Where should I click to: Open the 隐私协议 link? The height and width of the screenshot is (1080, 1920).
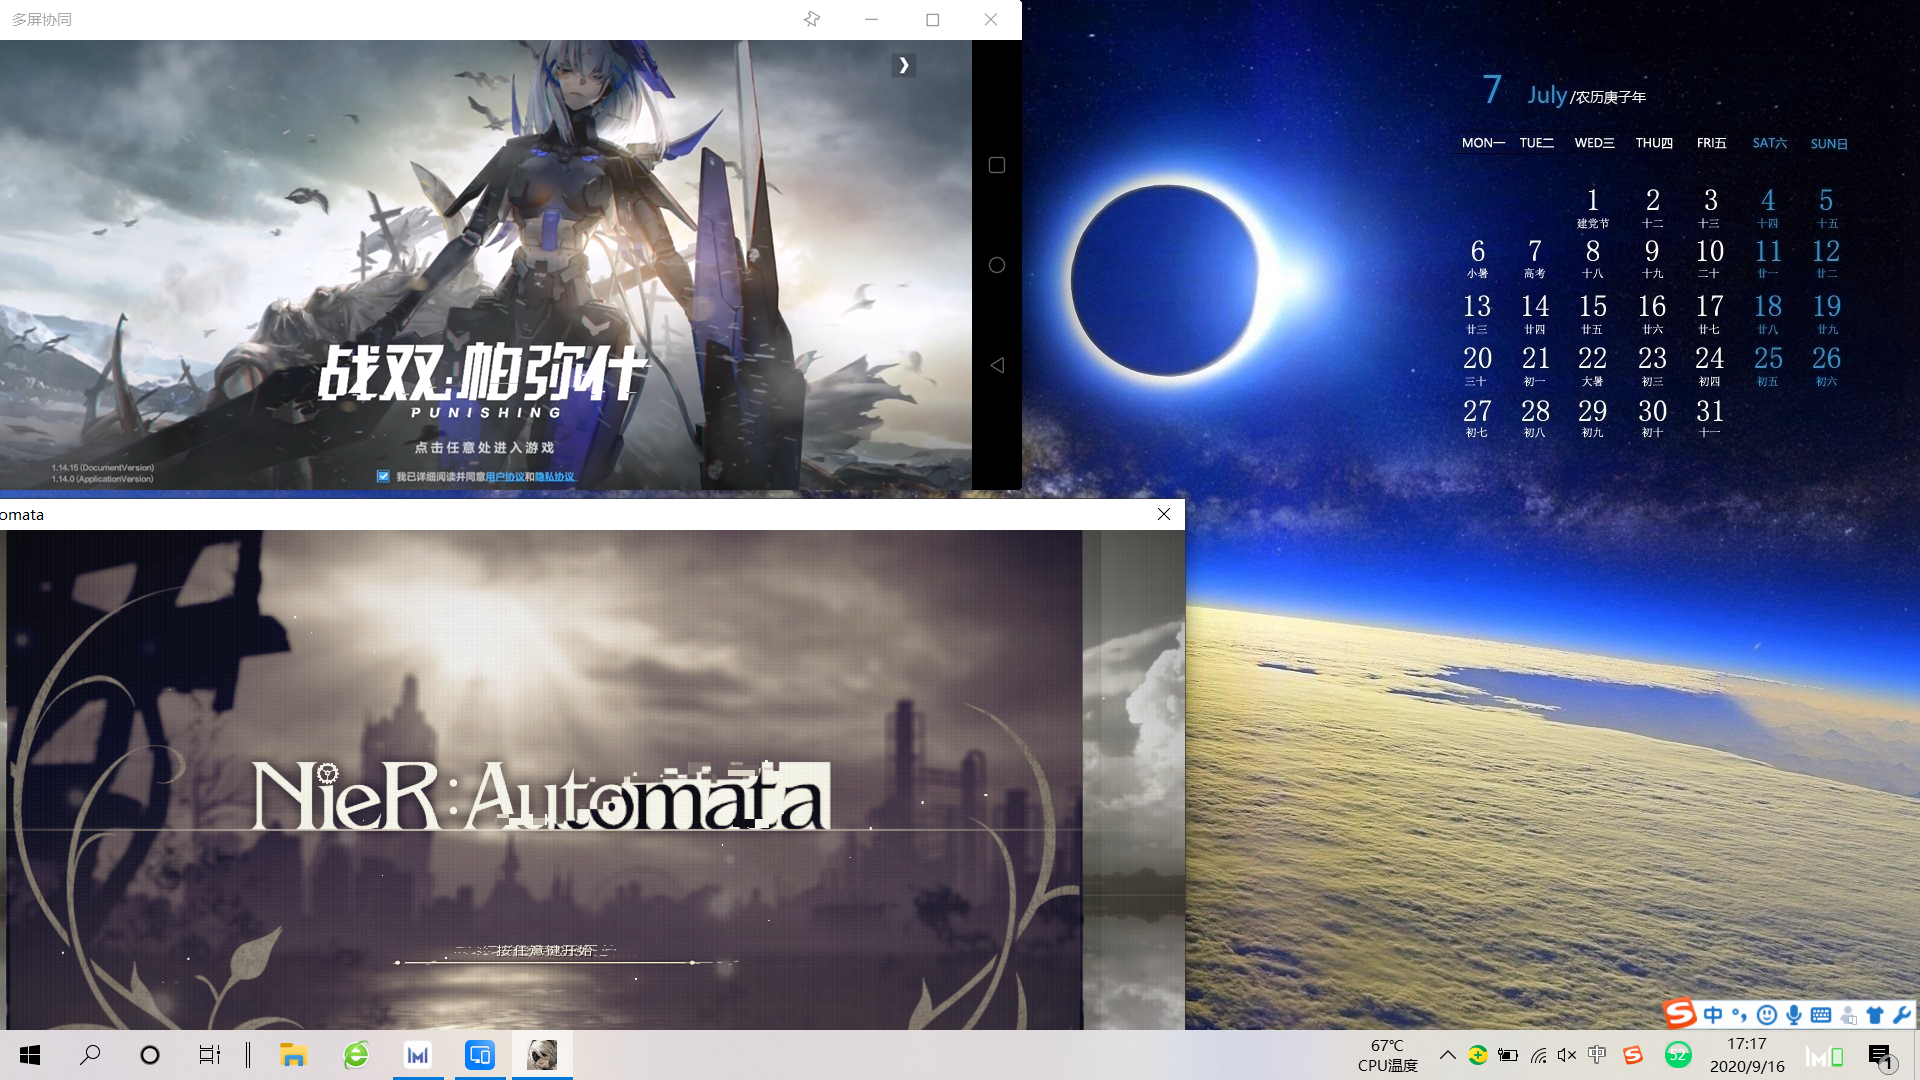pyautogui.click(x=555, y=477)
